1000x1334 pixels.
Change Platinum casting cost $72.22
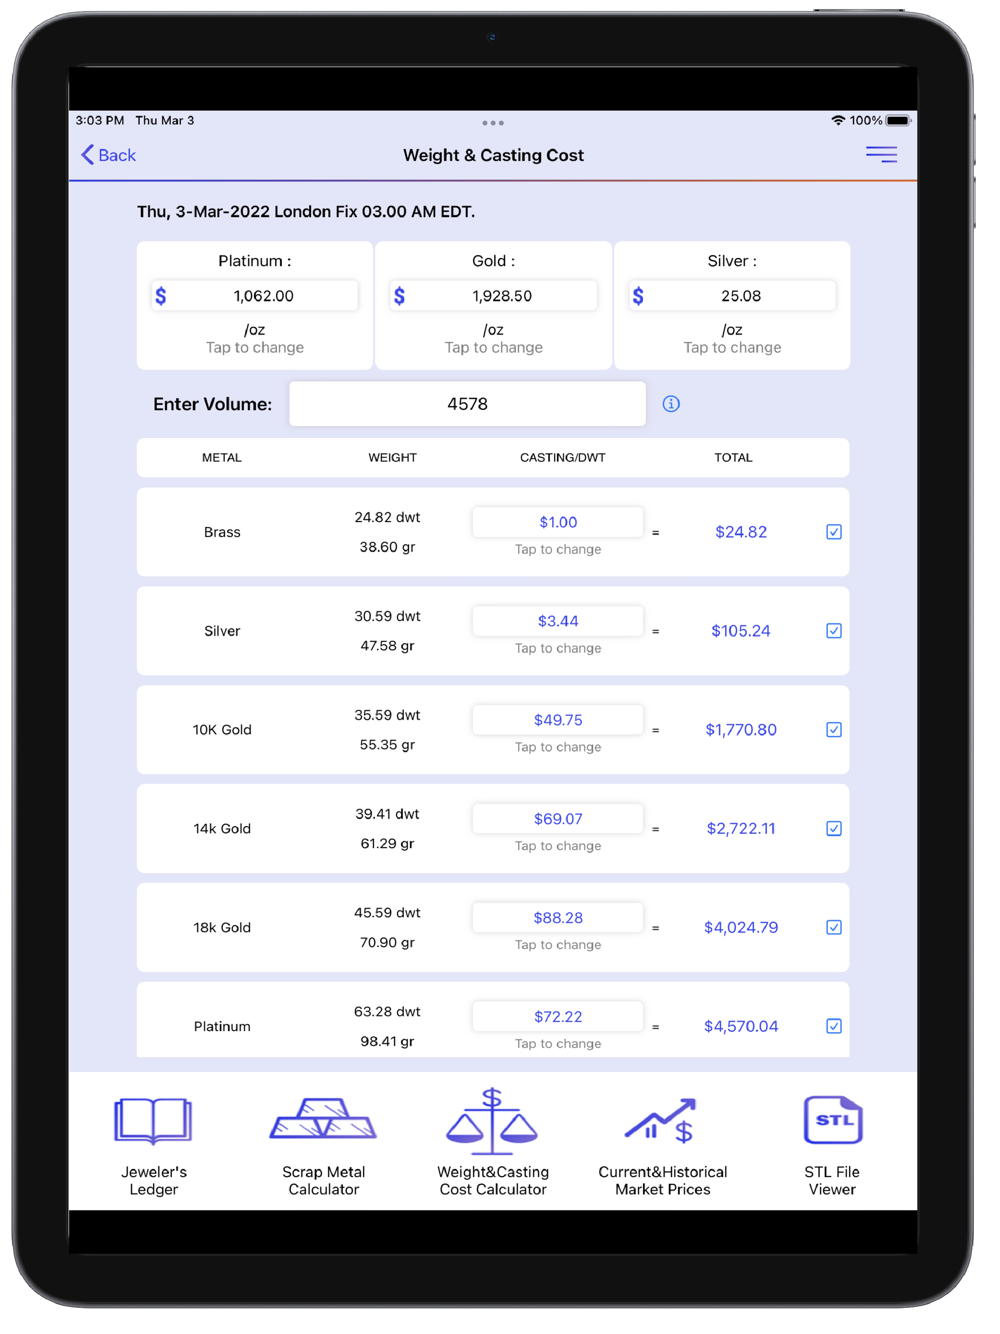tap(558, 1016)
